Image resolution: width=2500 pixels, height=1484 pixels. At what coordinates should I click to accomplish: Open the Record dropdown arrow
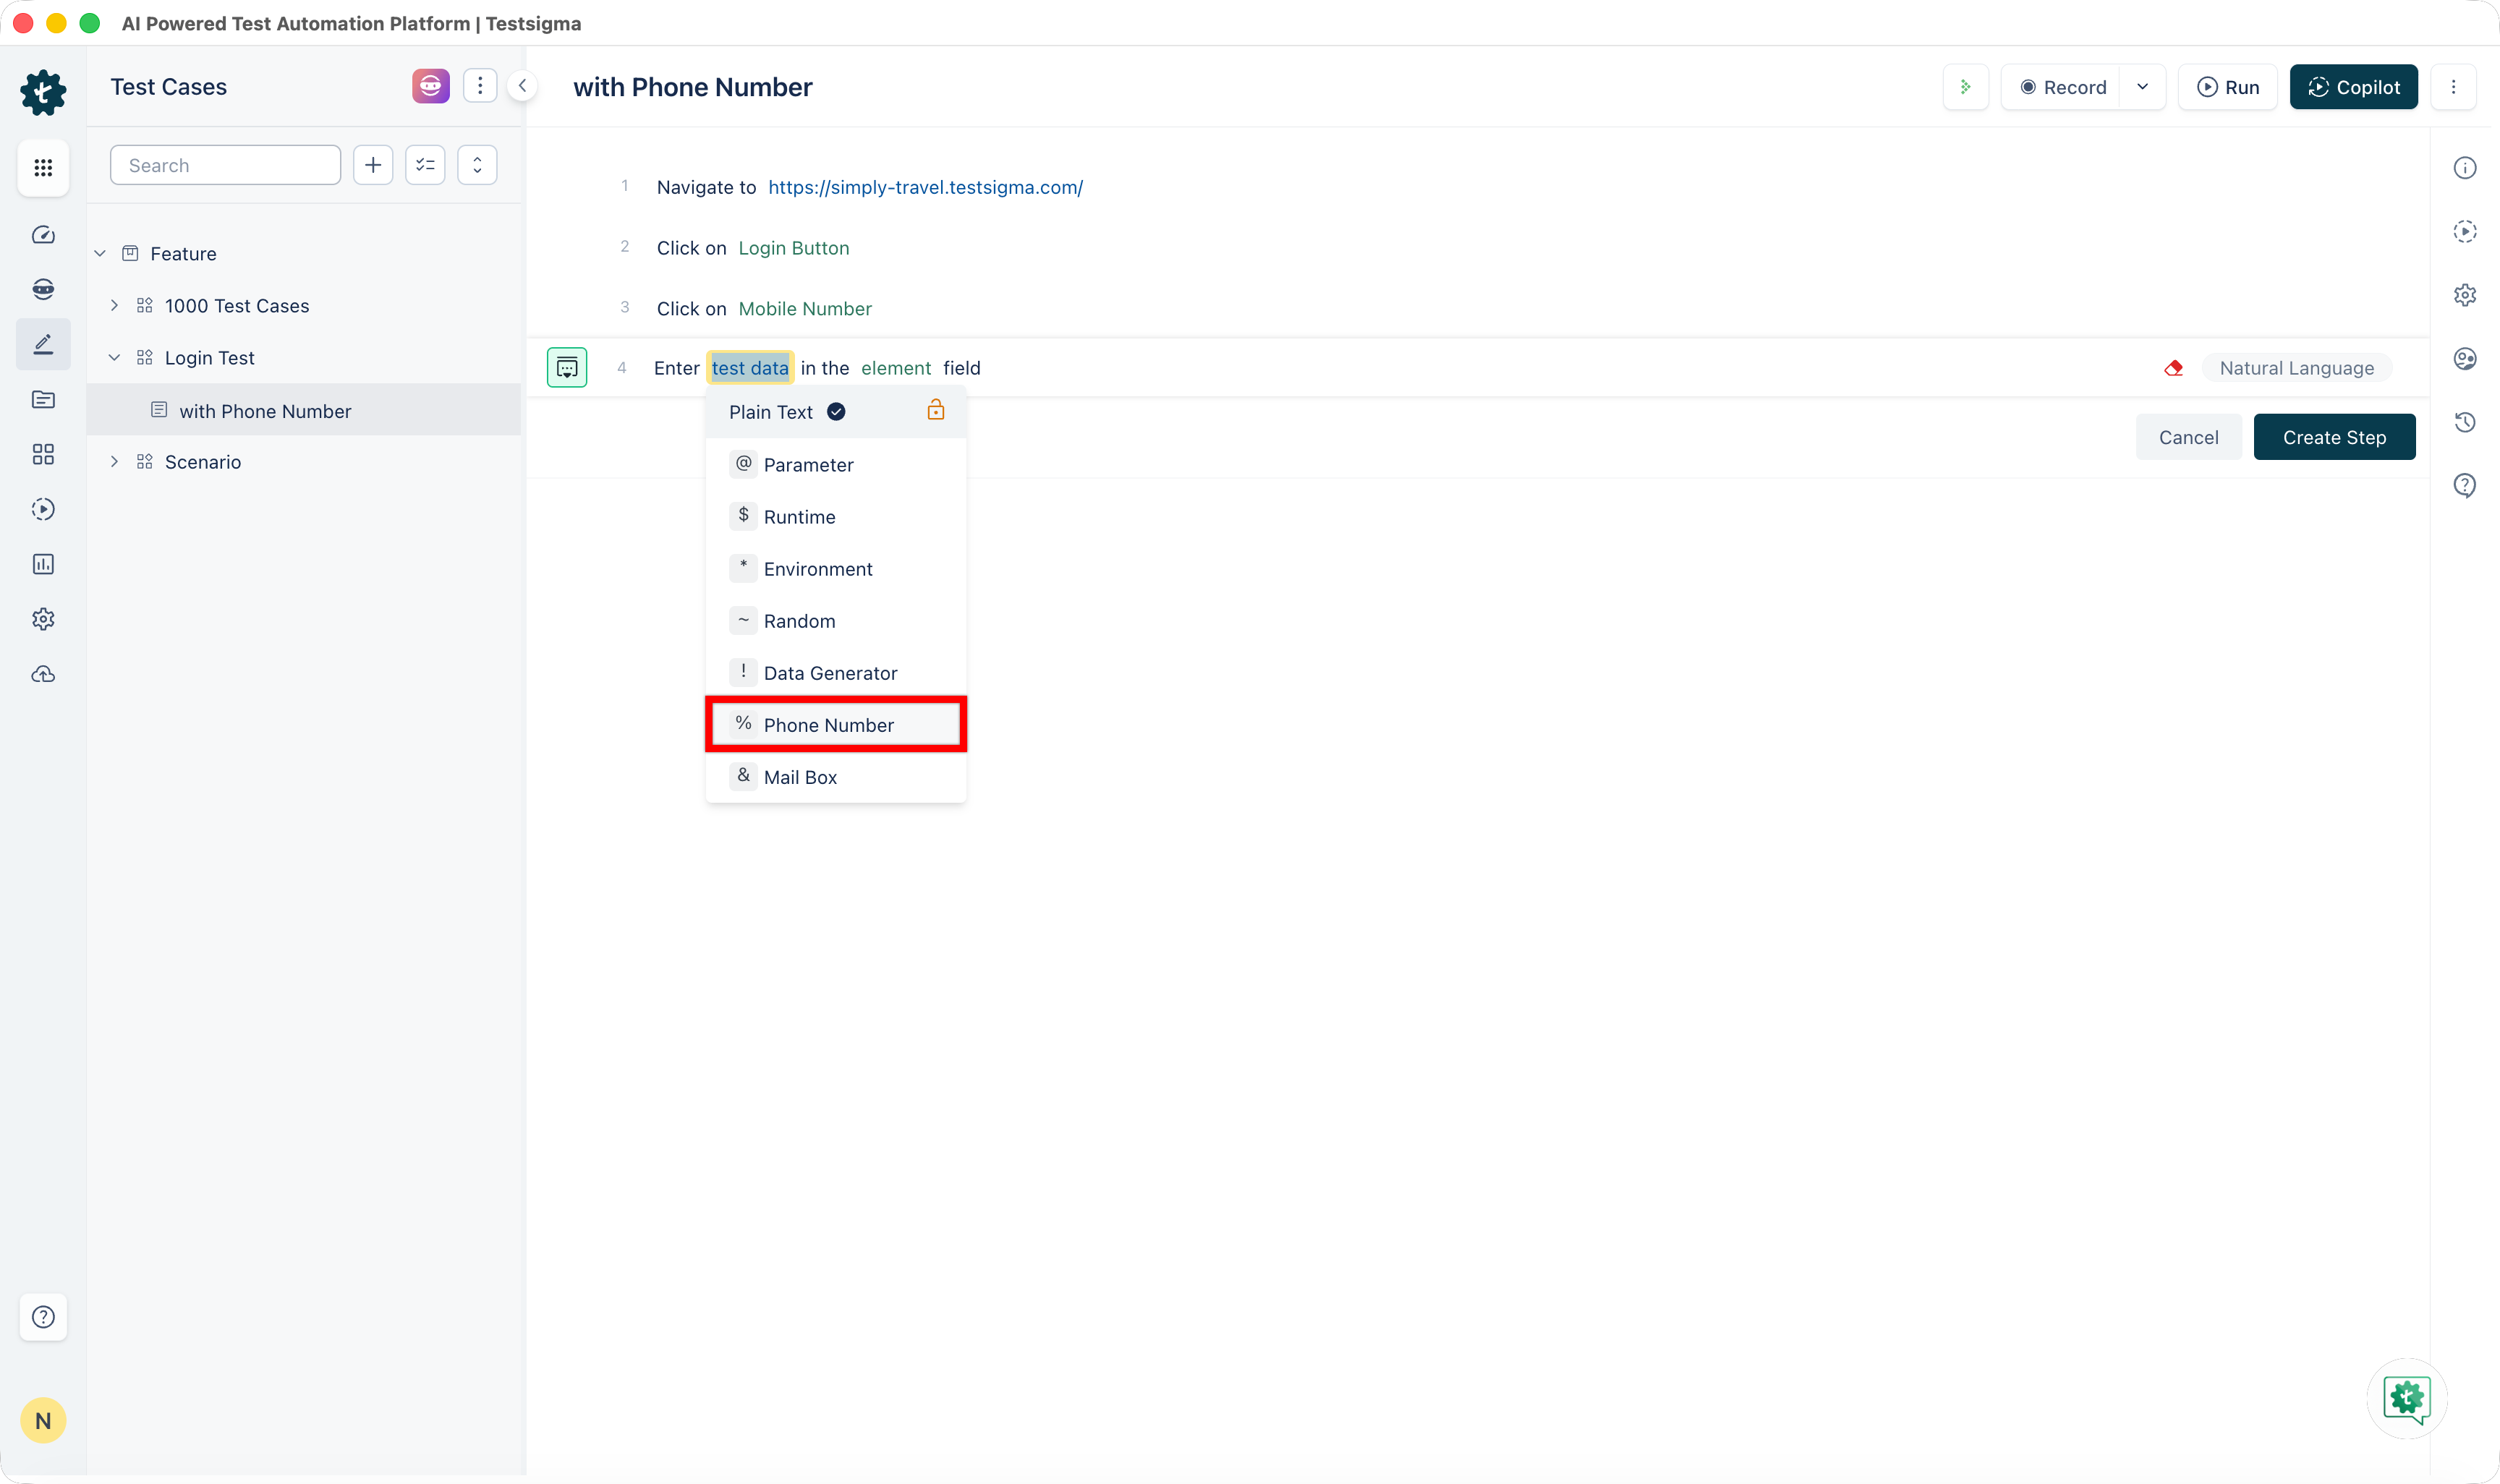click(x=2143, y=87)
